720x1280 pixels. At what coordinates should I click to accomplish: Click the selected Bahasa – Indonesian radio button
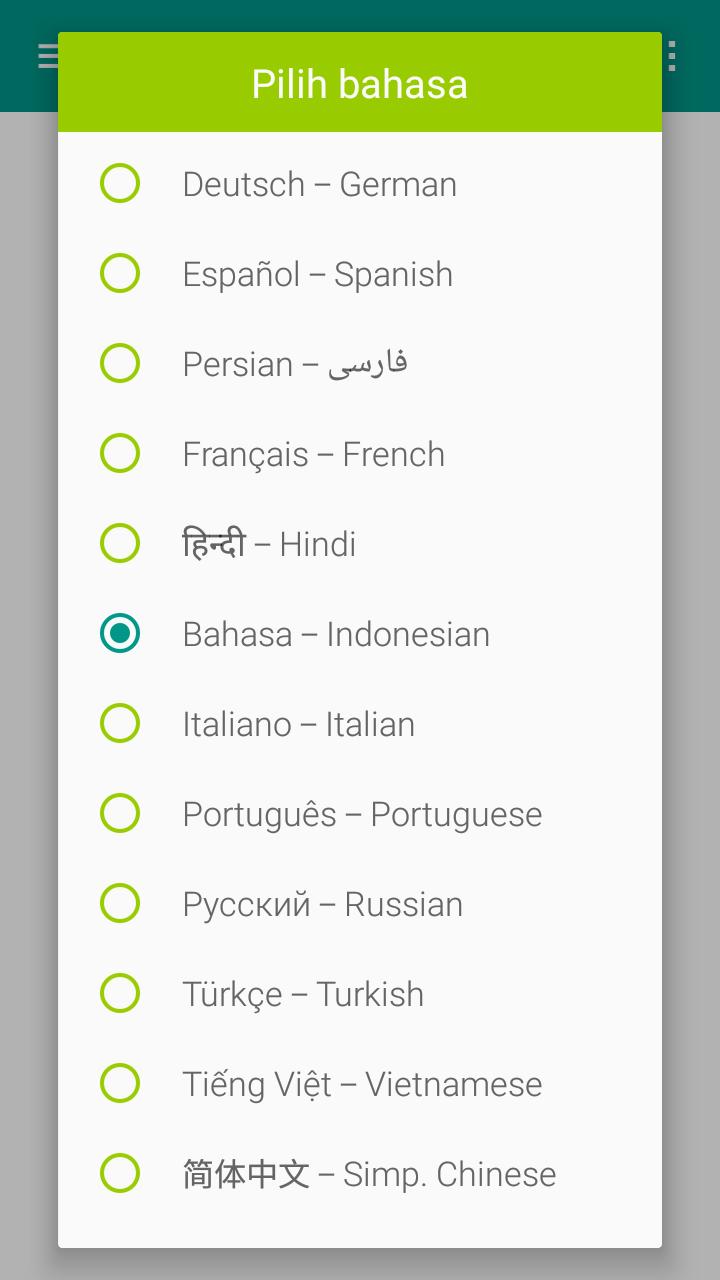120,634
